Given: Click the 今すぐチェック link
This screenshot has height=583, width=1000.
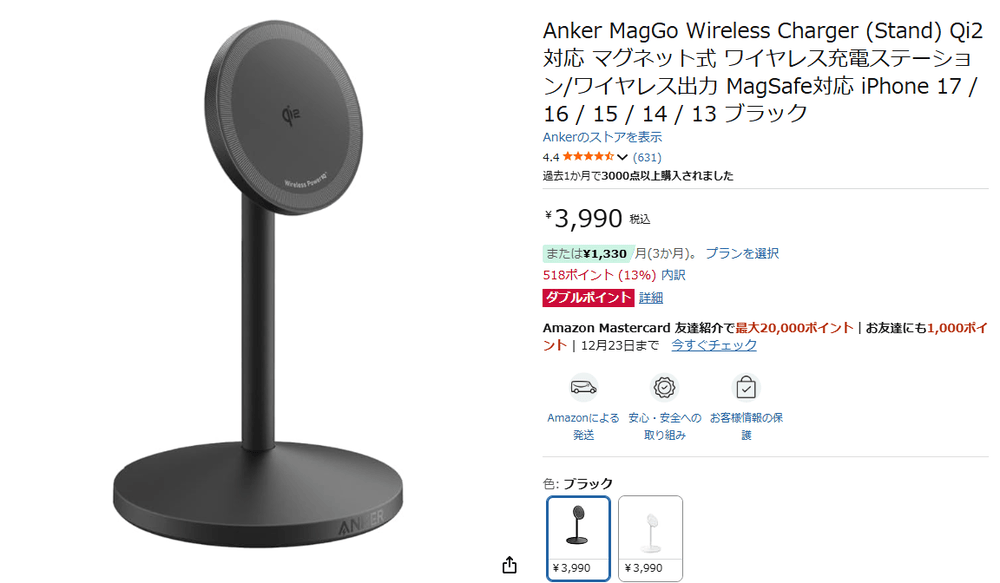Looking at the screenshot, I should [x=714, y=345].
